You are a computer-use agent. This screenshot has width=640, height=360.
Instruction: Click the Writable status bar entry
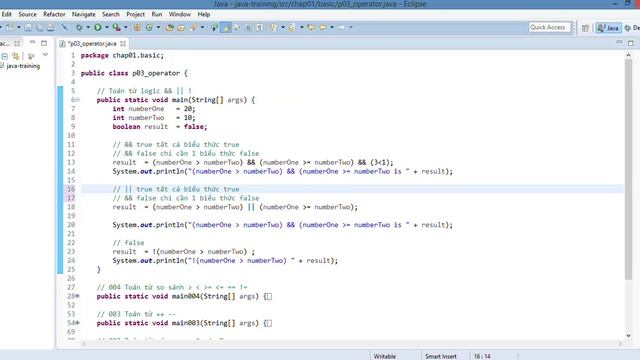pyautogui.click(x=384, y=356)
